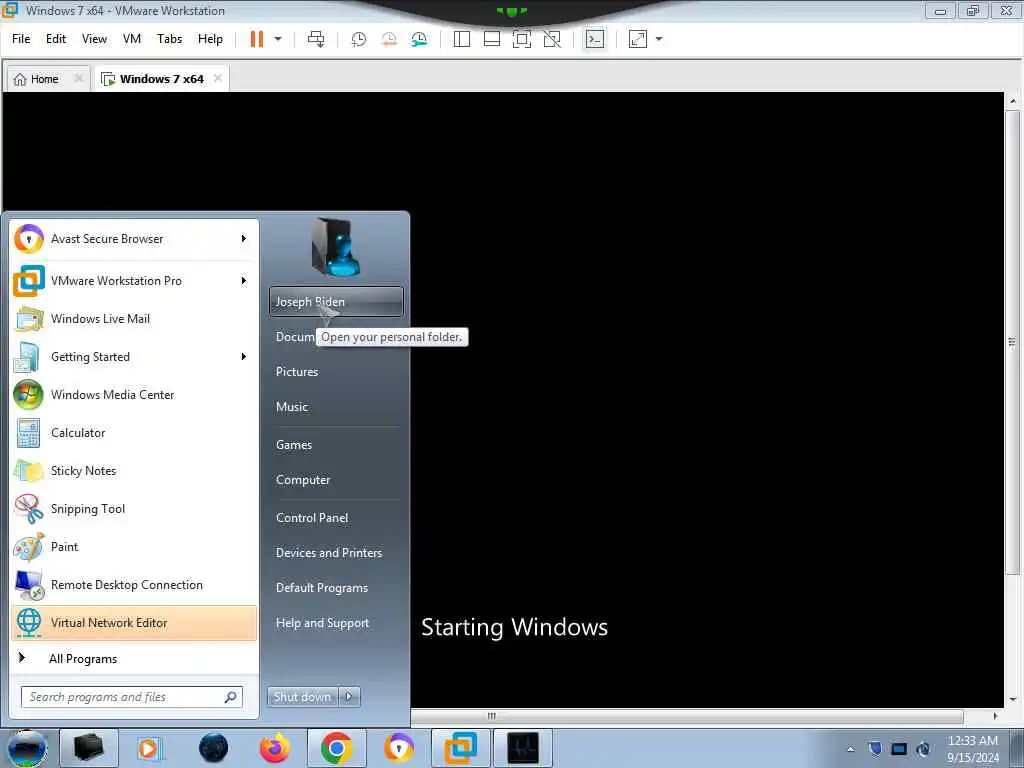Launch Virtual Network Editor
The width and height of the screenshot is (1024, 768).
click(134, 622)
